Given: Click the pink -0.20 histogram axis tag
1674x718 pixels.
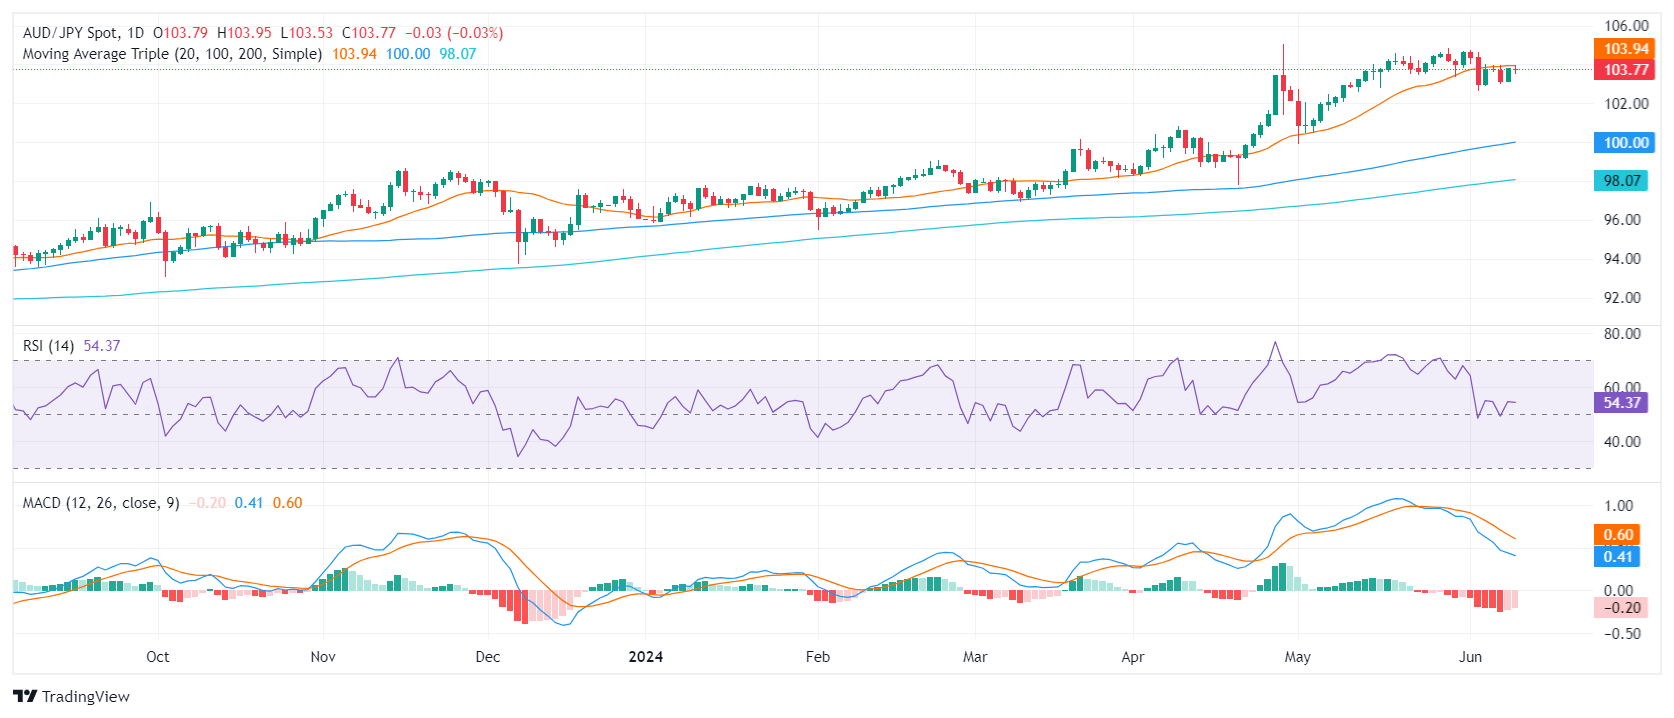Looking at the screenshot, I should 1620,608.
